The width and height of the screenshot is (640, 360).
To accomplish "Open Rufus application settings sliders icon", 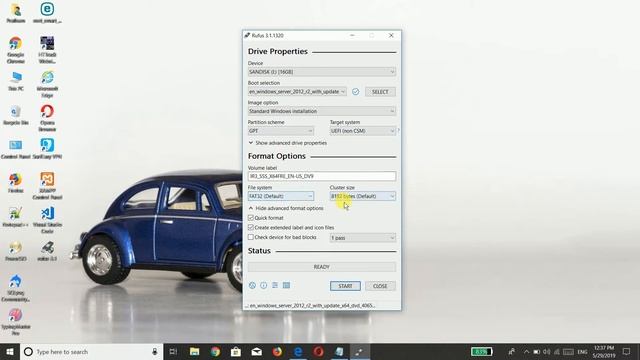I will 275,285.
